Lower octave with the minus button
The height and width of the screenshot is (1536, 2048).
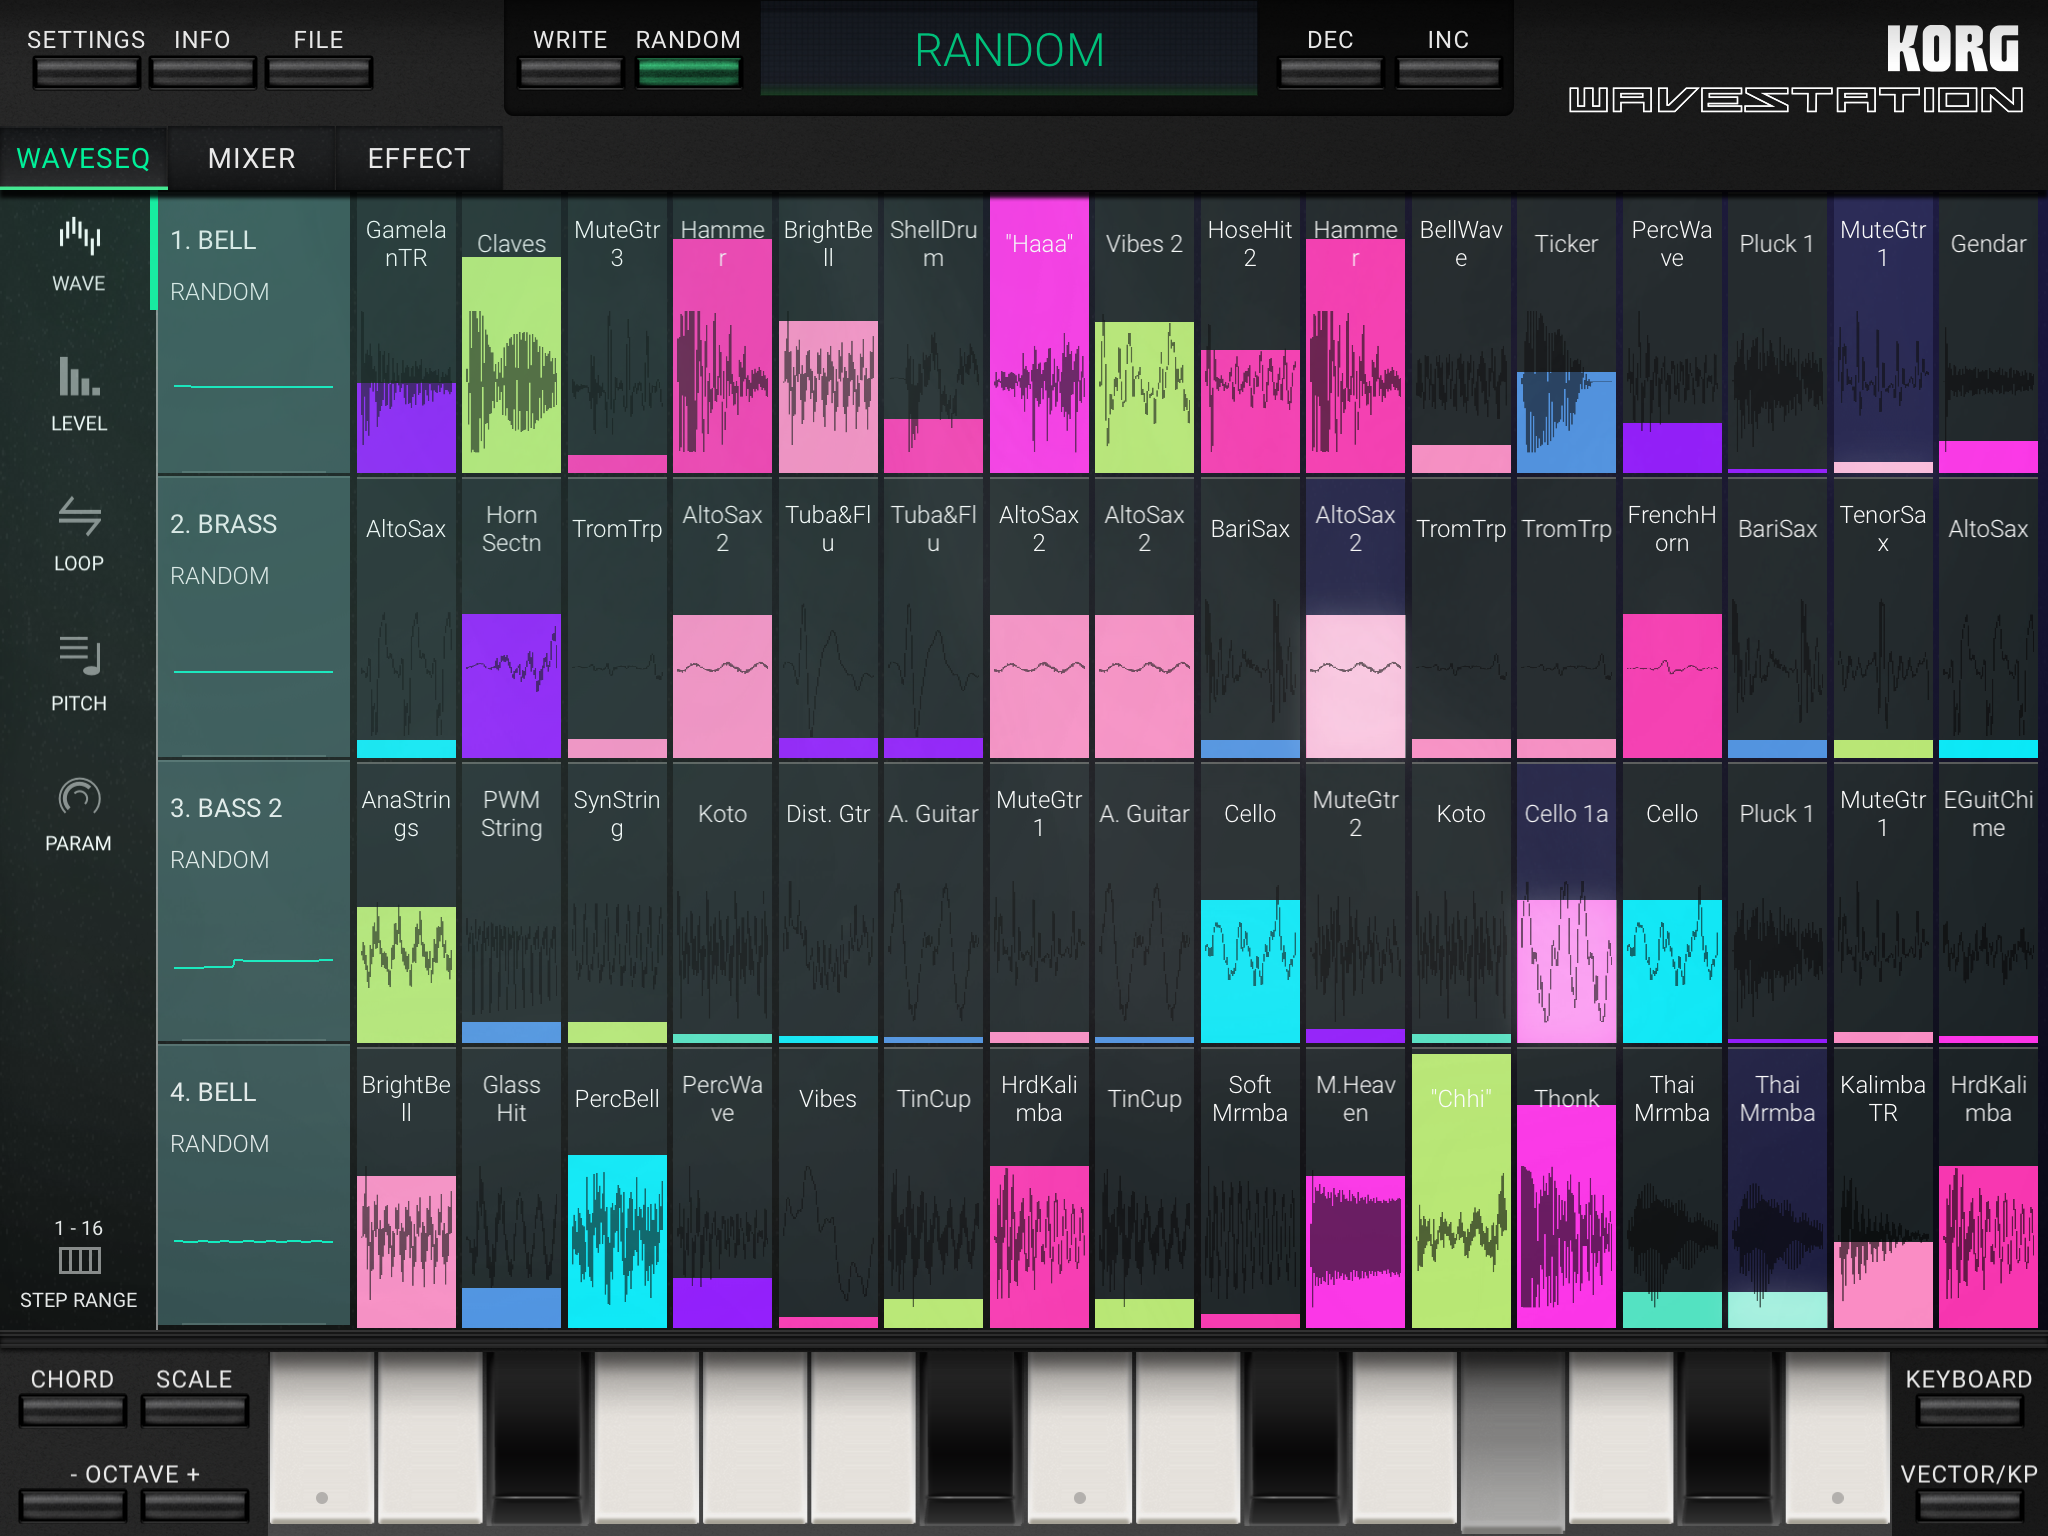click(x=72, y=1504)
